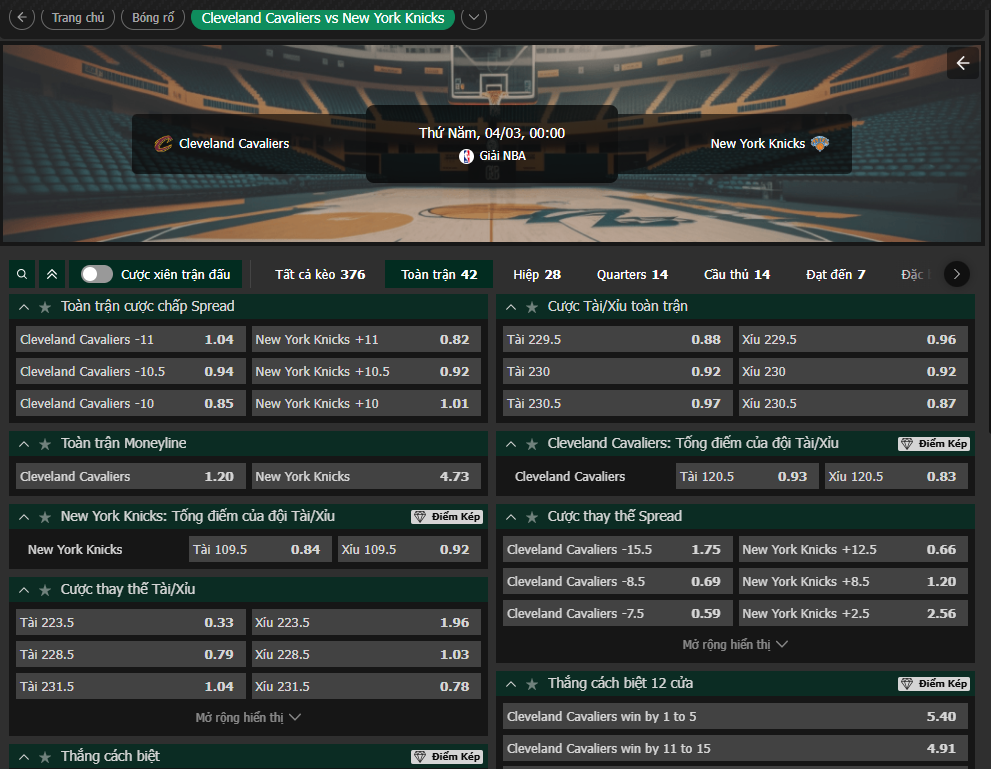Open the Bóng rổ breadcrumb
The image size is (991, 769).
coord(153,18)
